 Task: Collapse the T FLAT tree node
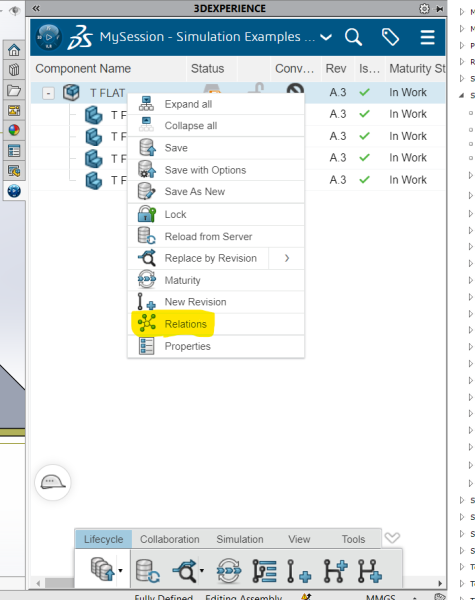click(48, 93)
